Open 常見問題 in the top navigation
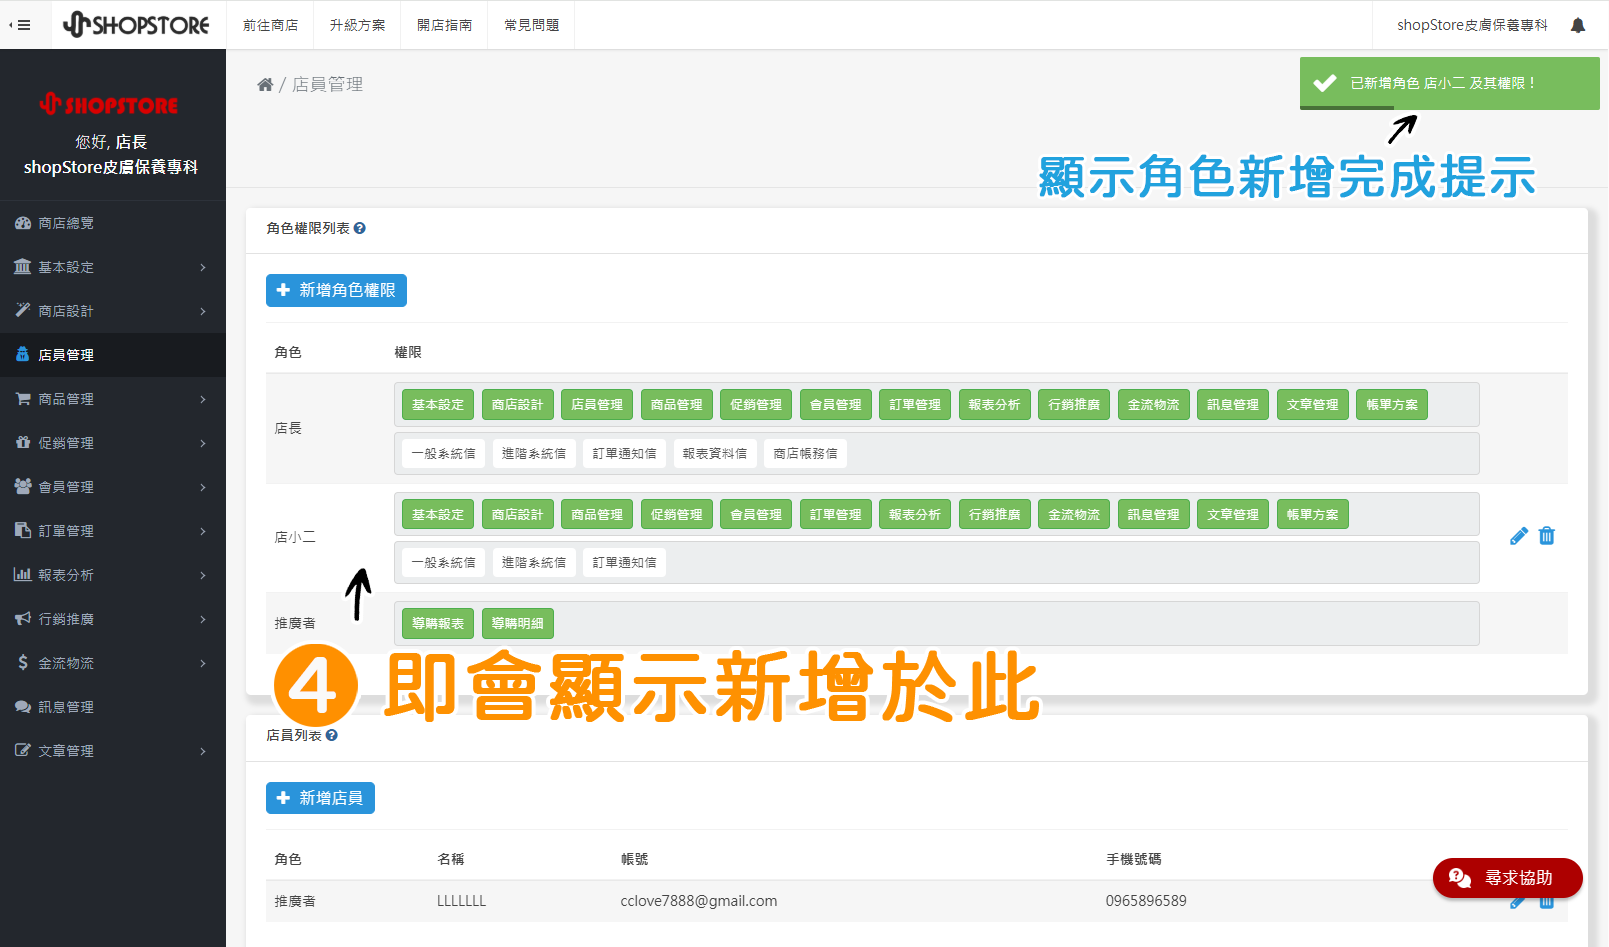Viewport: 1609px width, 947px height. 531,25
